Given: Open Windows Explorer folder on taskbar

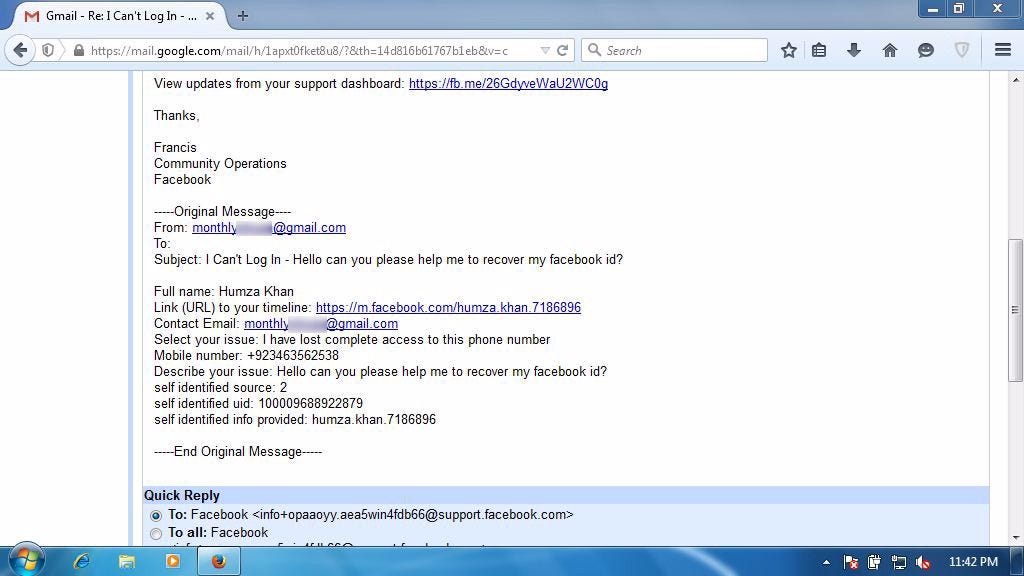Looking at the screenshot, I should 127,561.
